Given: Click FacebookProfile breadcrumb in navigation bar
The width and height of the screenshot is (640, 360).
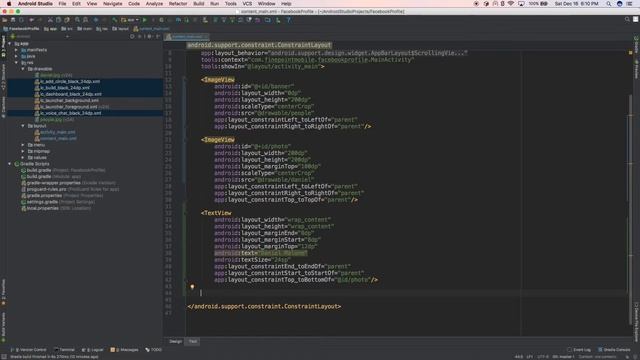Looking at the screenshot, I should pyautogui.click(x=21, y=29).
